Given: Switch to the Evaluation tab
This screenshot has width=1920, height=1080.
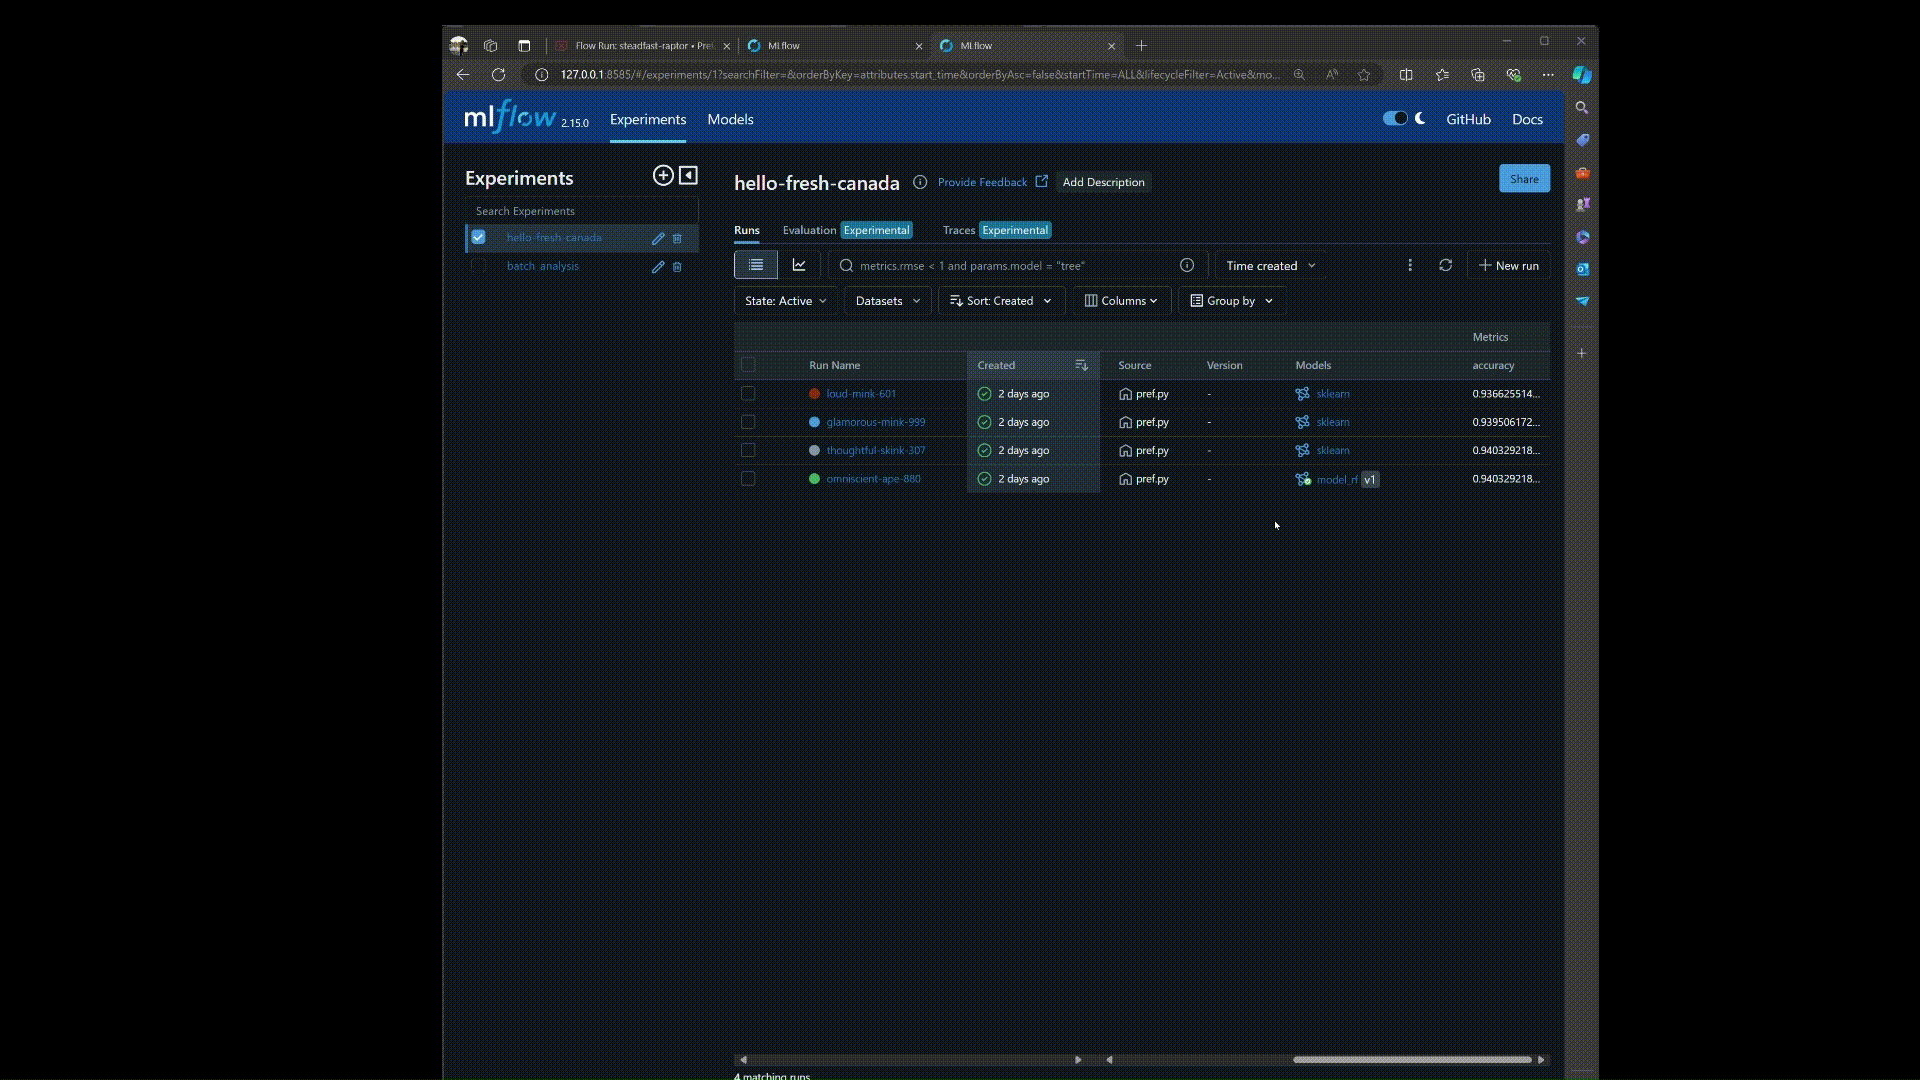Looking at the screenshot, I should click(809, 230).
